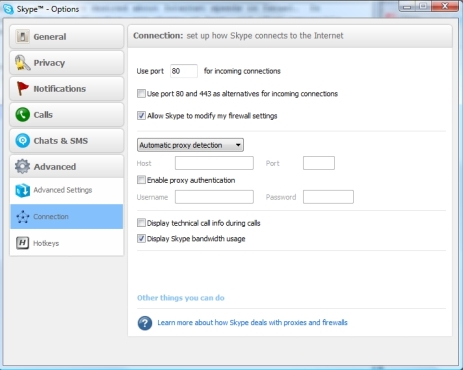Click the green phone Calls icon
This screenshot has width=463, height=370.
point(23,115)
